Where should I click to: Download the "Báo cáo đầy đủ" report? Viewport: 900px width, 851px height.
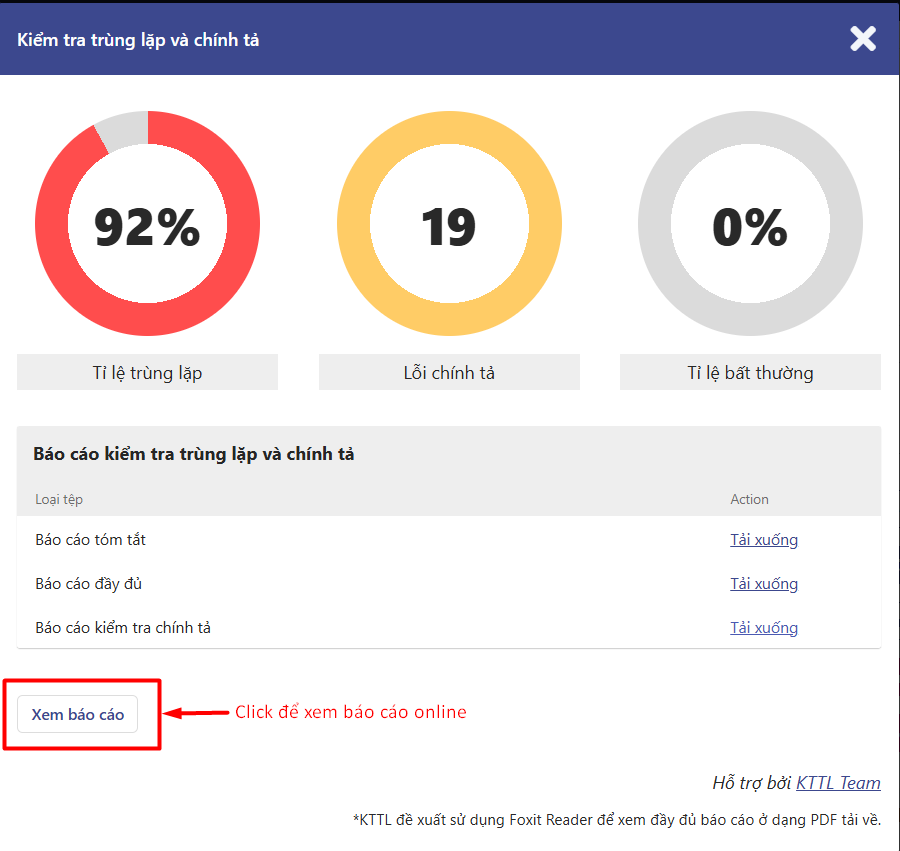point(764,584)
